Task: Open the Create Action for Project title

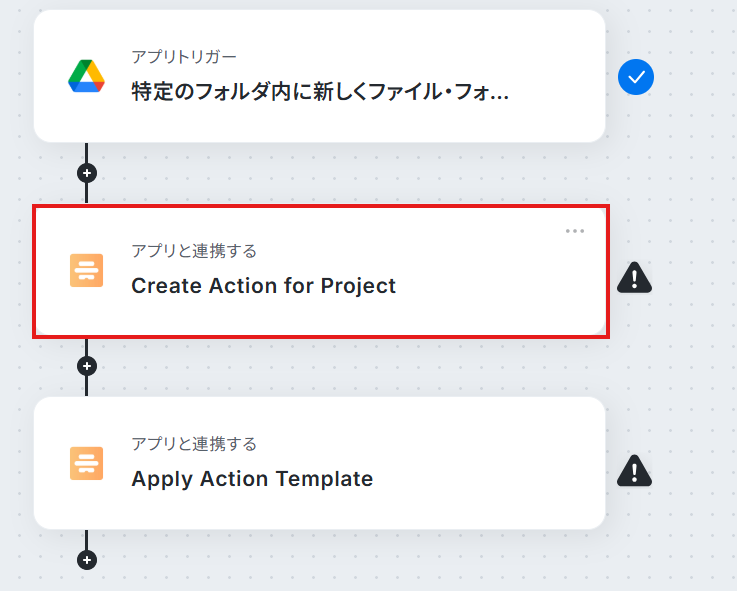Action: 263,286
